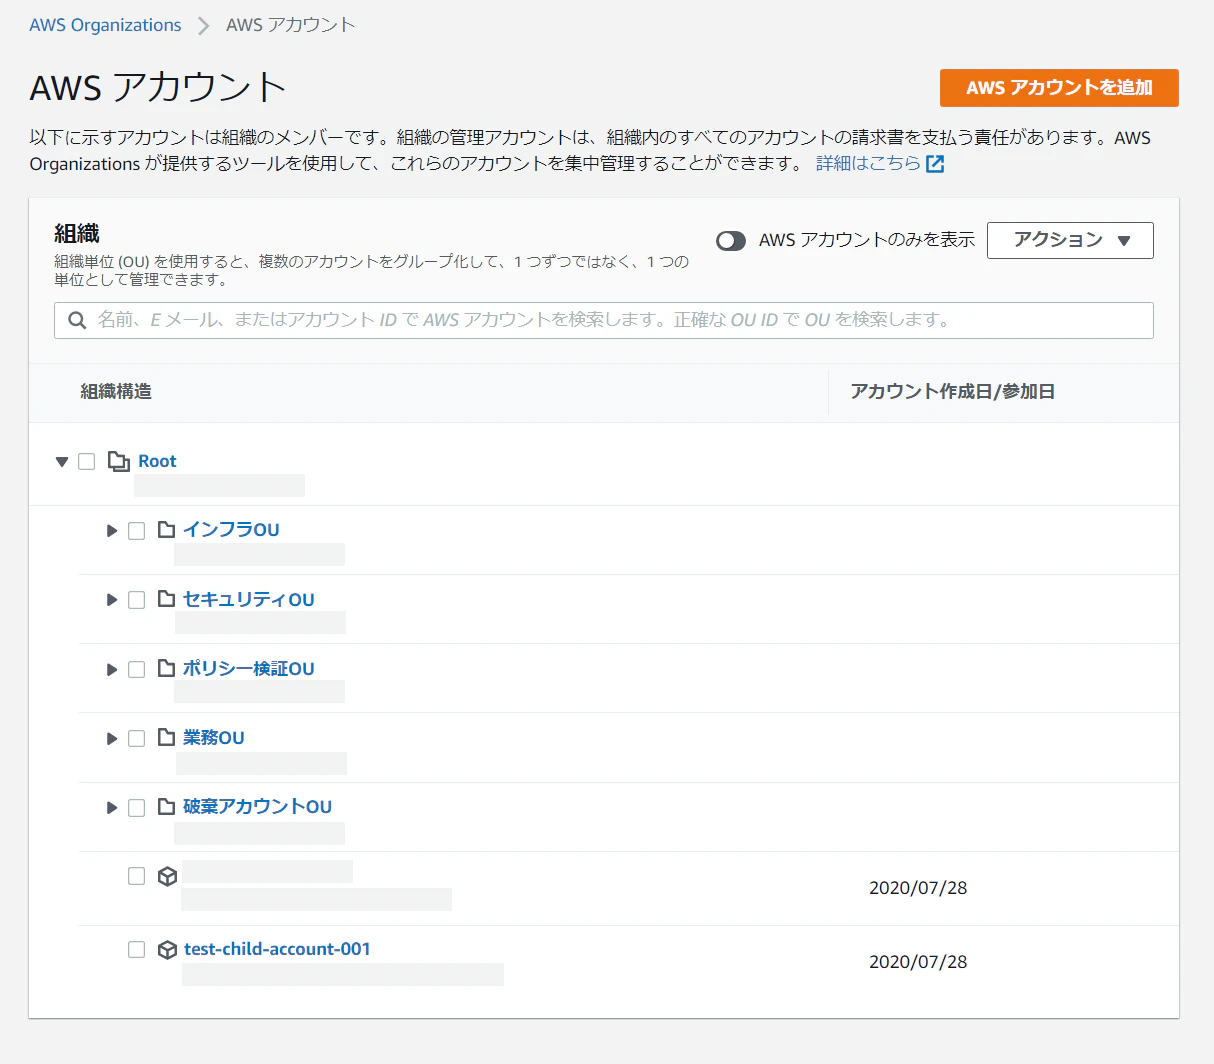
Task: Check the 破棄アカウントOU checkbox
Action: click(137, 807)
